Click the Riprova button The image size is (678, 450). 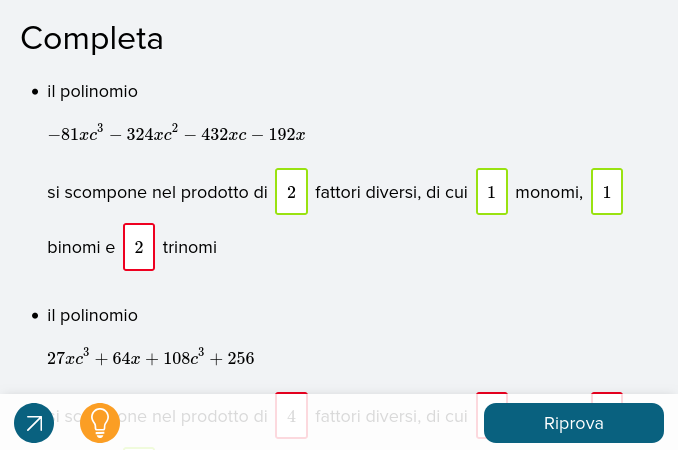tap(574, 423)
